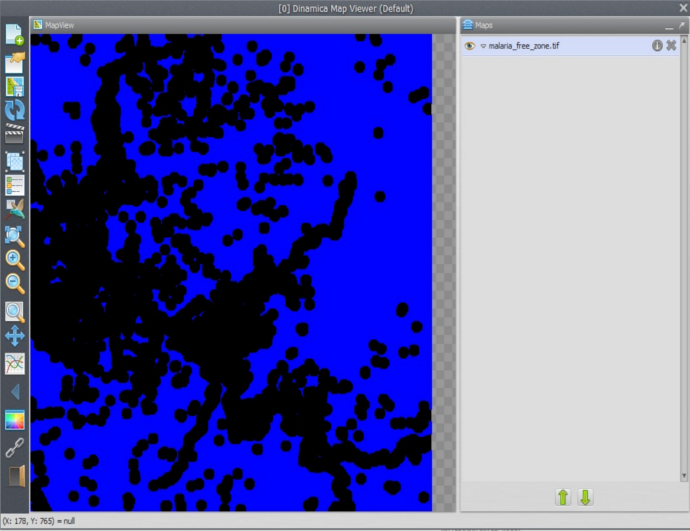690x531 pixels.
Task: Toggle visibility eye of malaria_free_zone.tif
Action: pyautogui.click(x=469, y=46)
